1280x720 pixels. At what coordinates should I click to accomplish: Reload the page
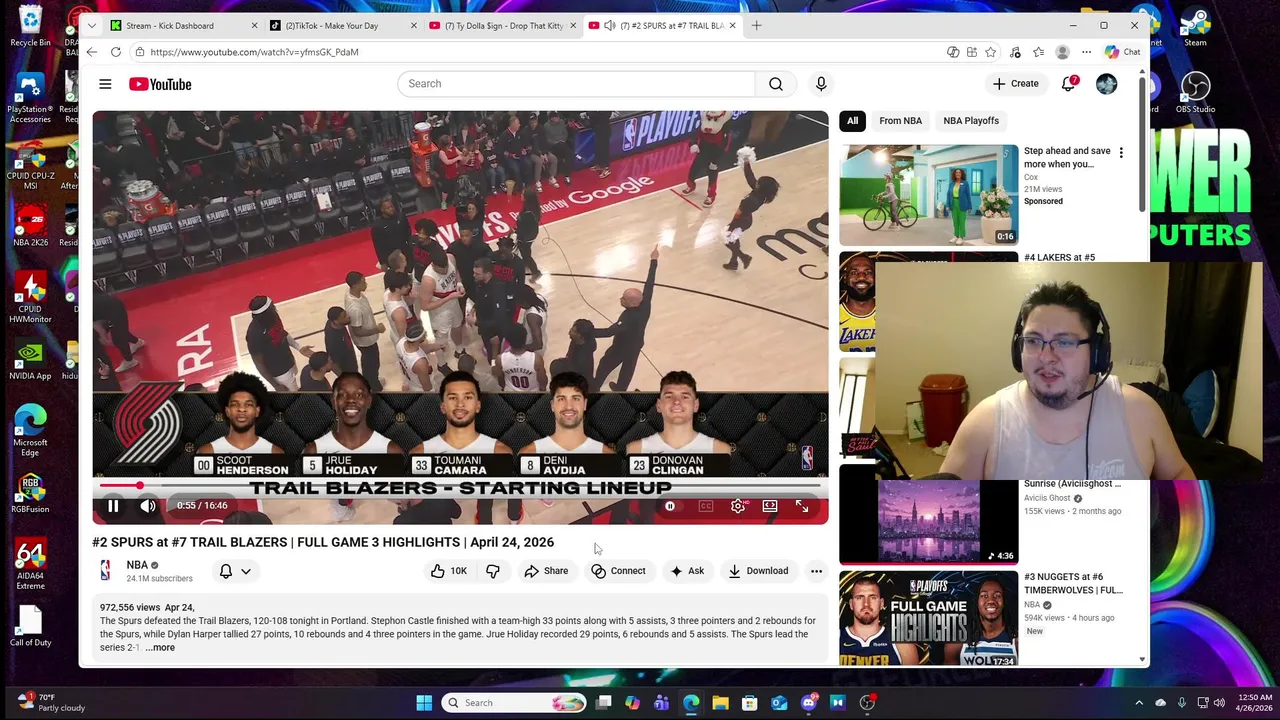pos(116,52)
